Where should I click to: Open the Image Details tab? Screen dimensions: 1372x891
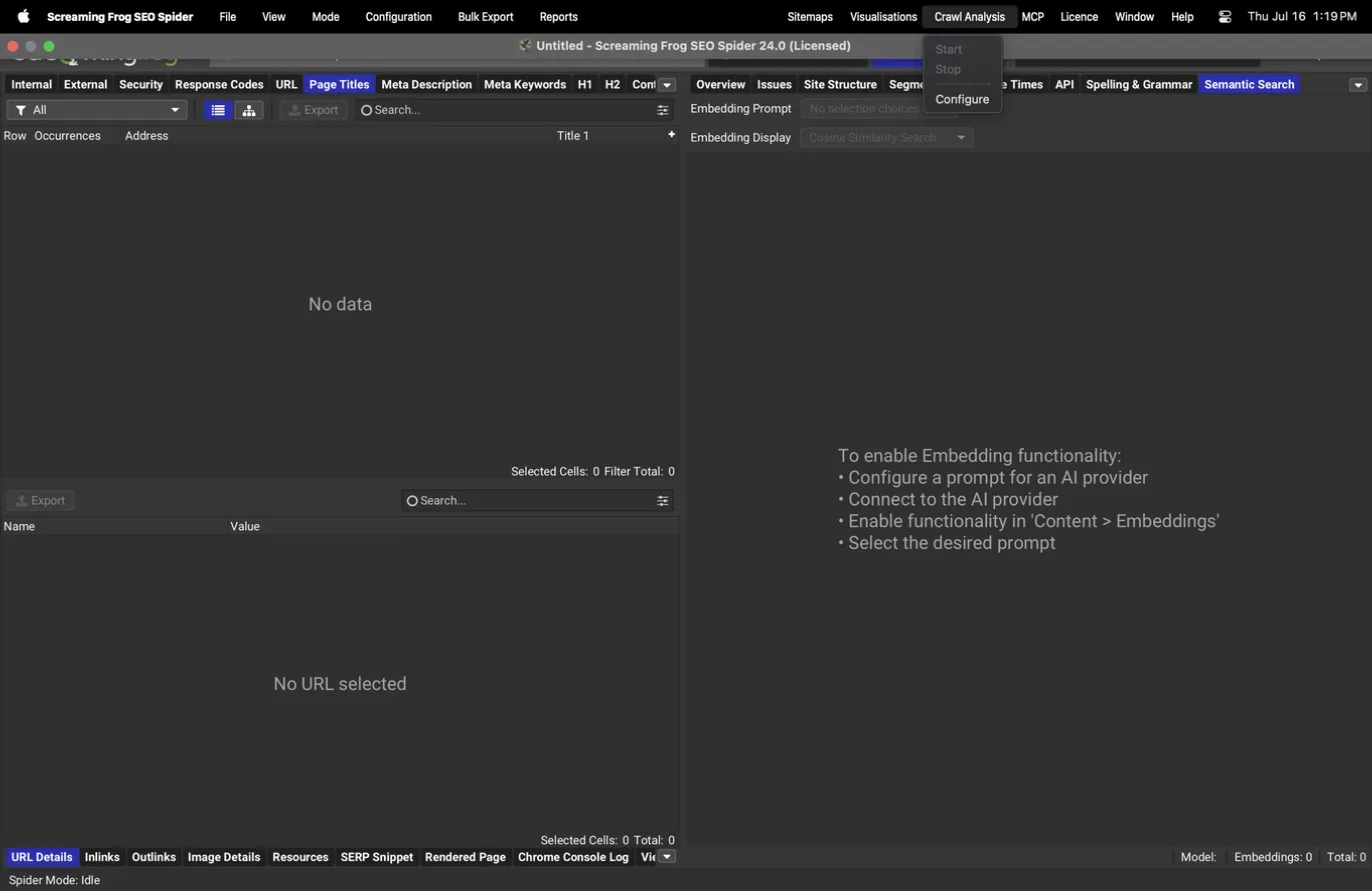tap(224, 857)
